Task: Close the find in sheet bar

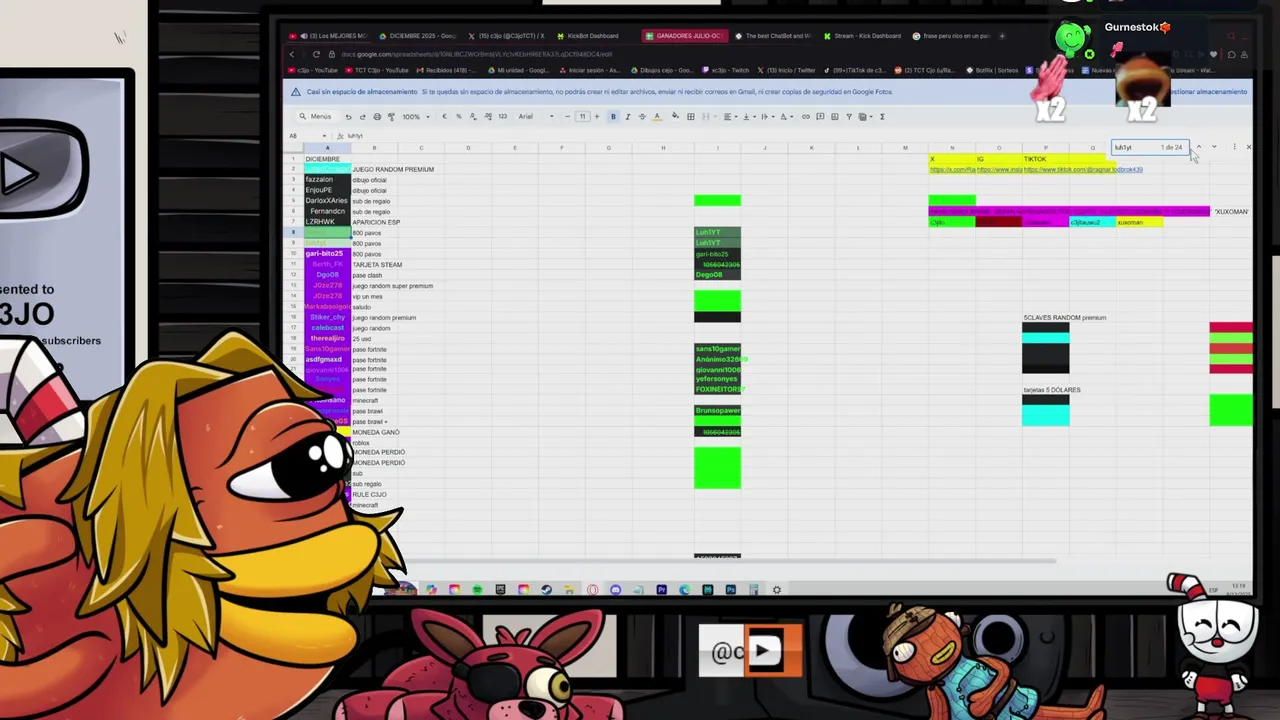Action: (x=1248, y=147)
